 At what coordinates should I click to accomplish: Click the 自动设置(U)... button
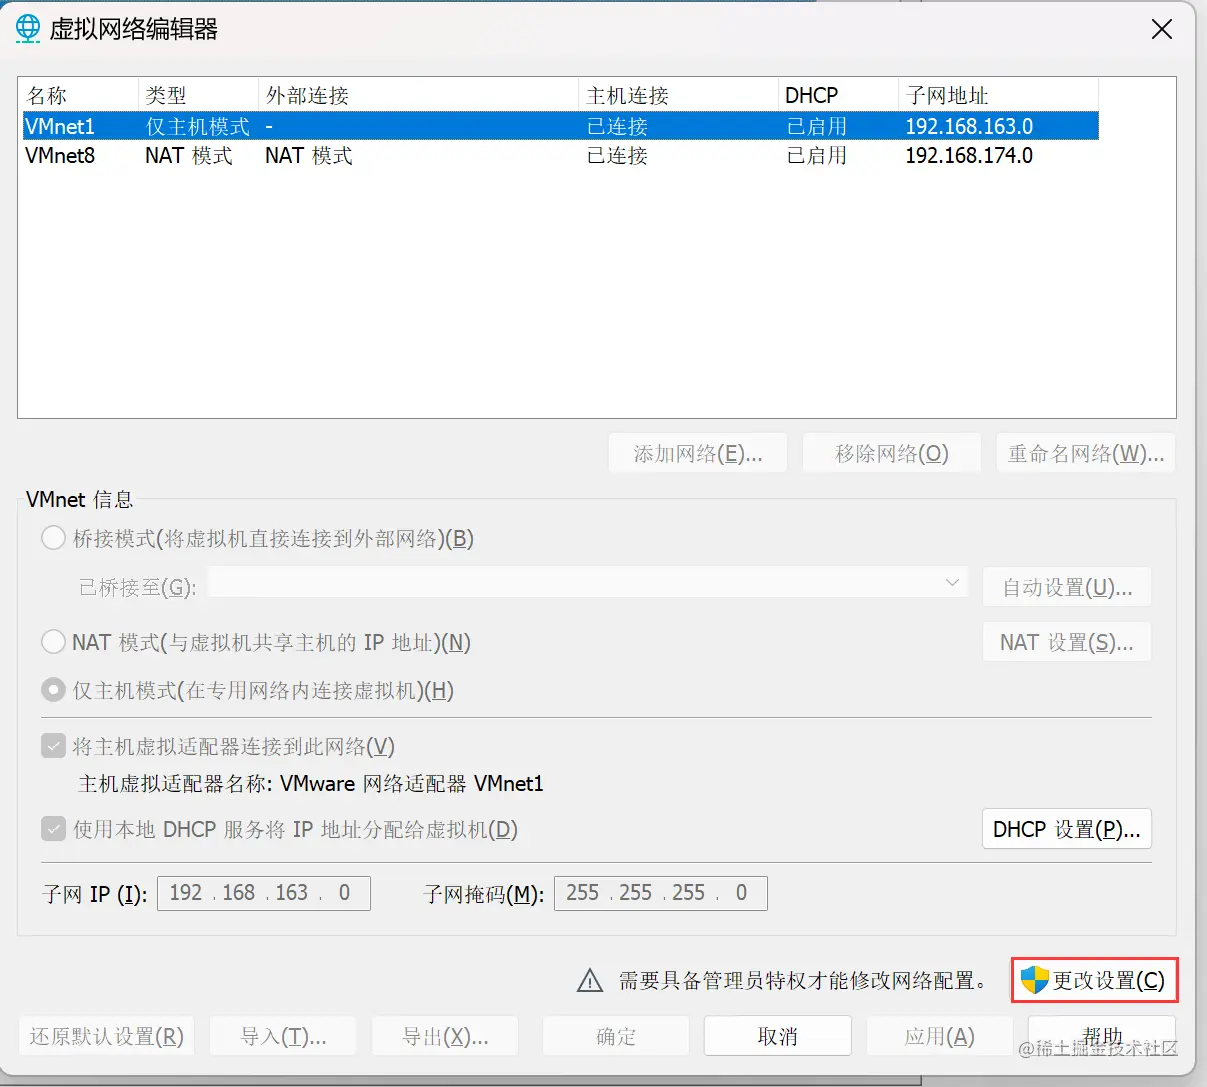pos(1067,587)
